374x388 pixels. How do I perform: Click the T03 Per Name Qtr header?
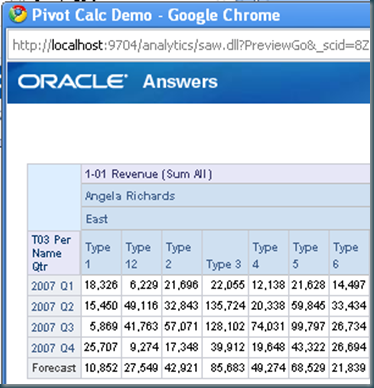click(x=54, y=253)
